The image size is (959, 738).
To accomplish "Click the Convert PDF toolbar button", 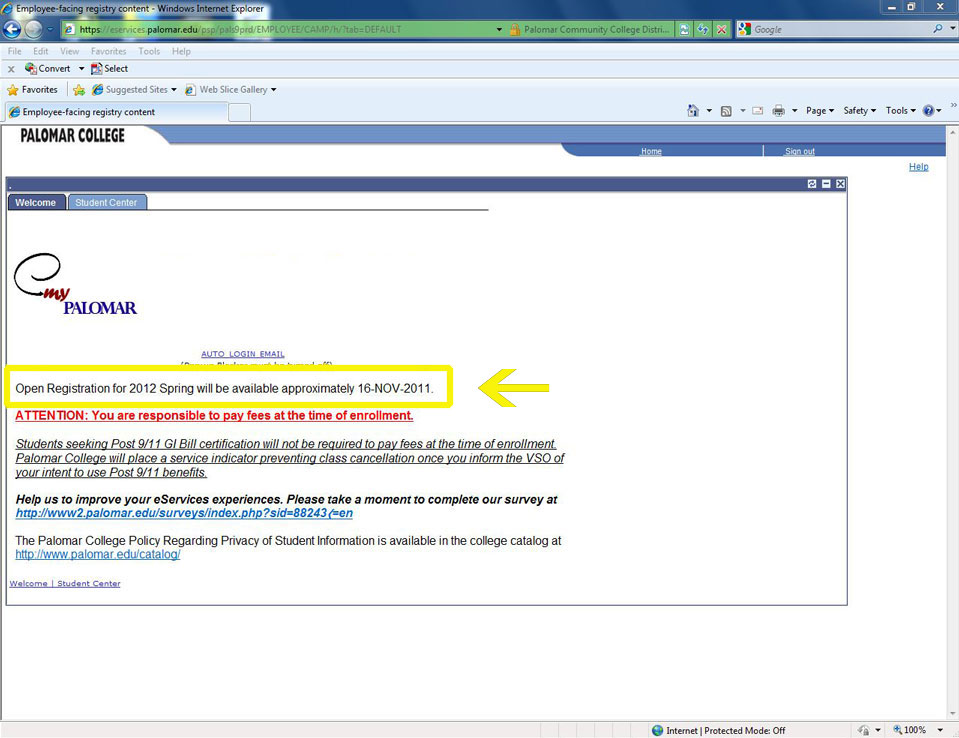I will click(x=48, y=68).
